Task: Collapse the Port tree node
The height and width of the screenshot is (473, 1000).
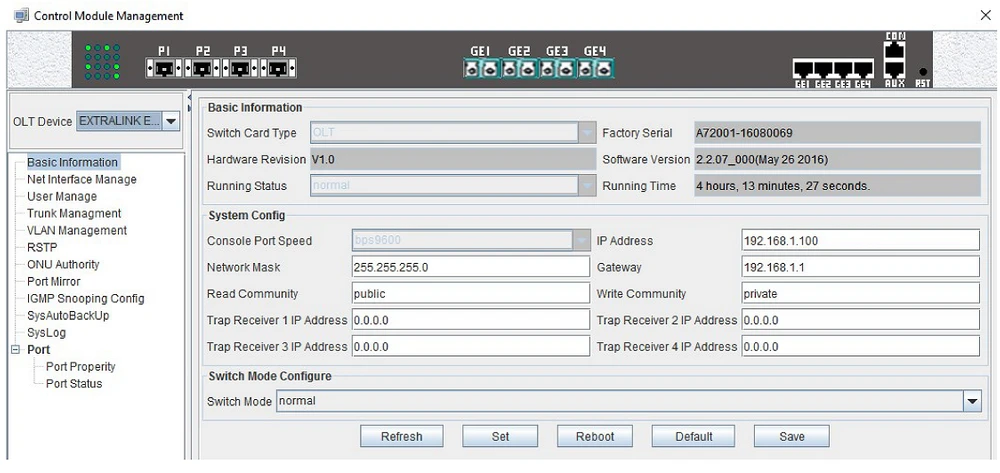Action: pyautogui.click(x=16, y=350)
